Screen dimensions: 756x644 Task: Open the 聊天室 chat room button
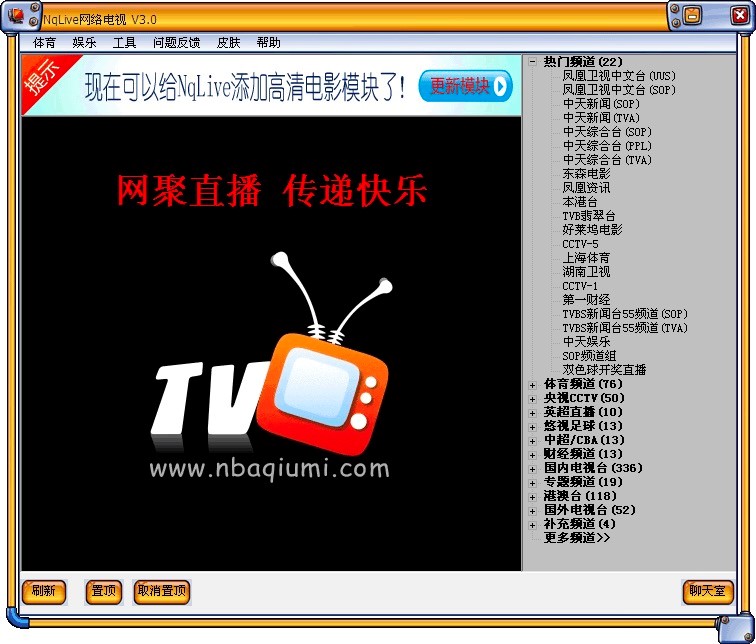click(x=707, y=591)
